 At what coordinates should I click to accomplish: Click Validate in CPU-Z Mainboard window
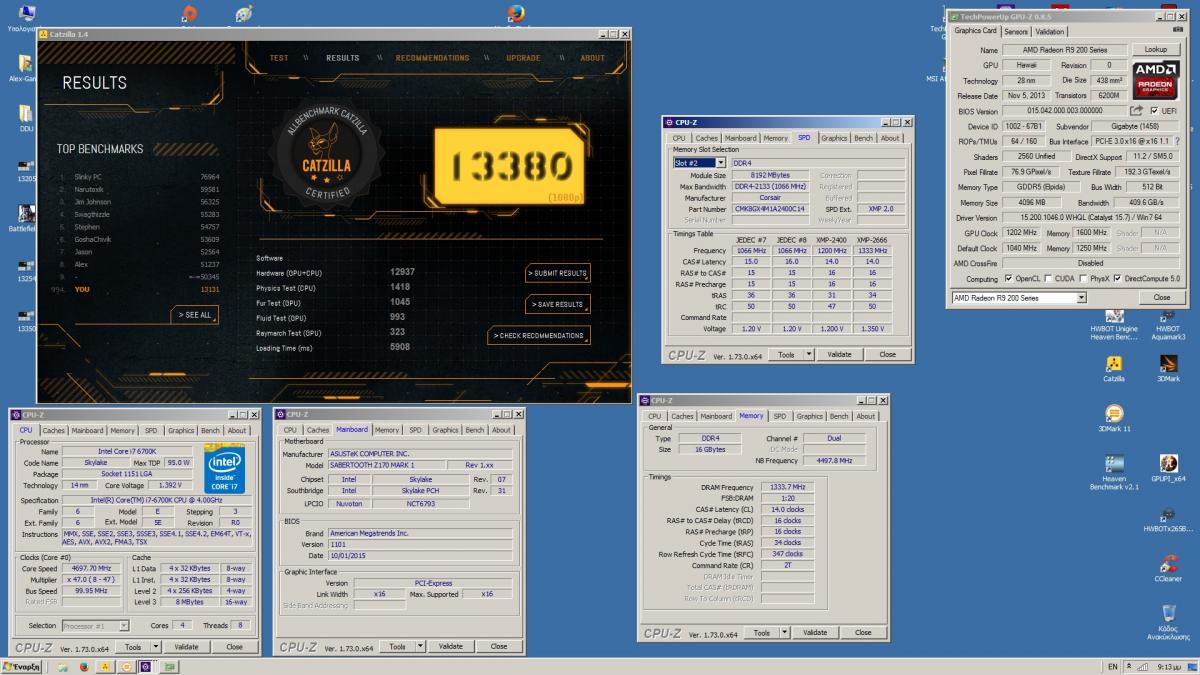pyautogui.click(x=450, y=646)
